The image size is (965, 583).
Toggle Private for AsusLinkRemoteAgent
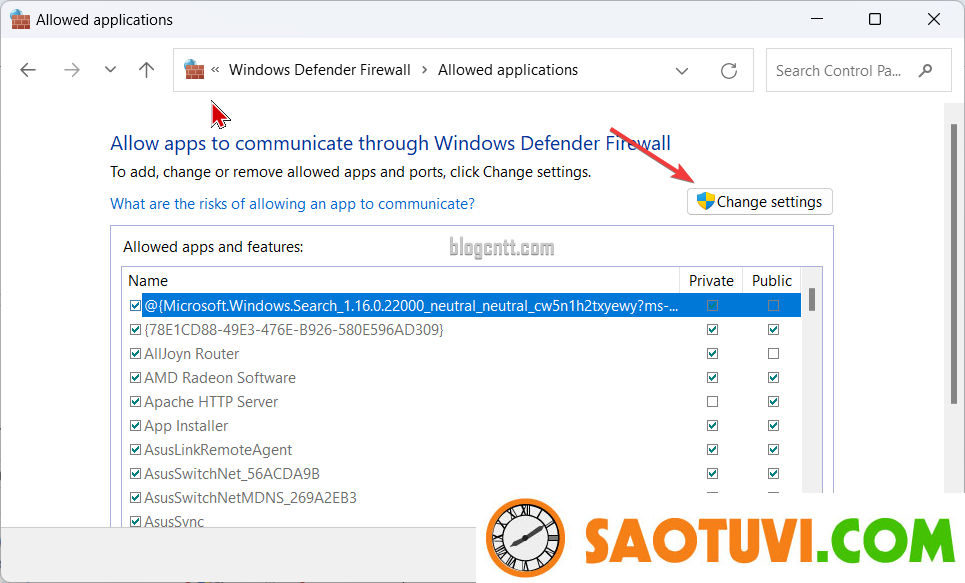click(713, 449)
